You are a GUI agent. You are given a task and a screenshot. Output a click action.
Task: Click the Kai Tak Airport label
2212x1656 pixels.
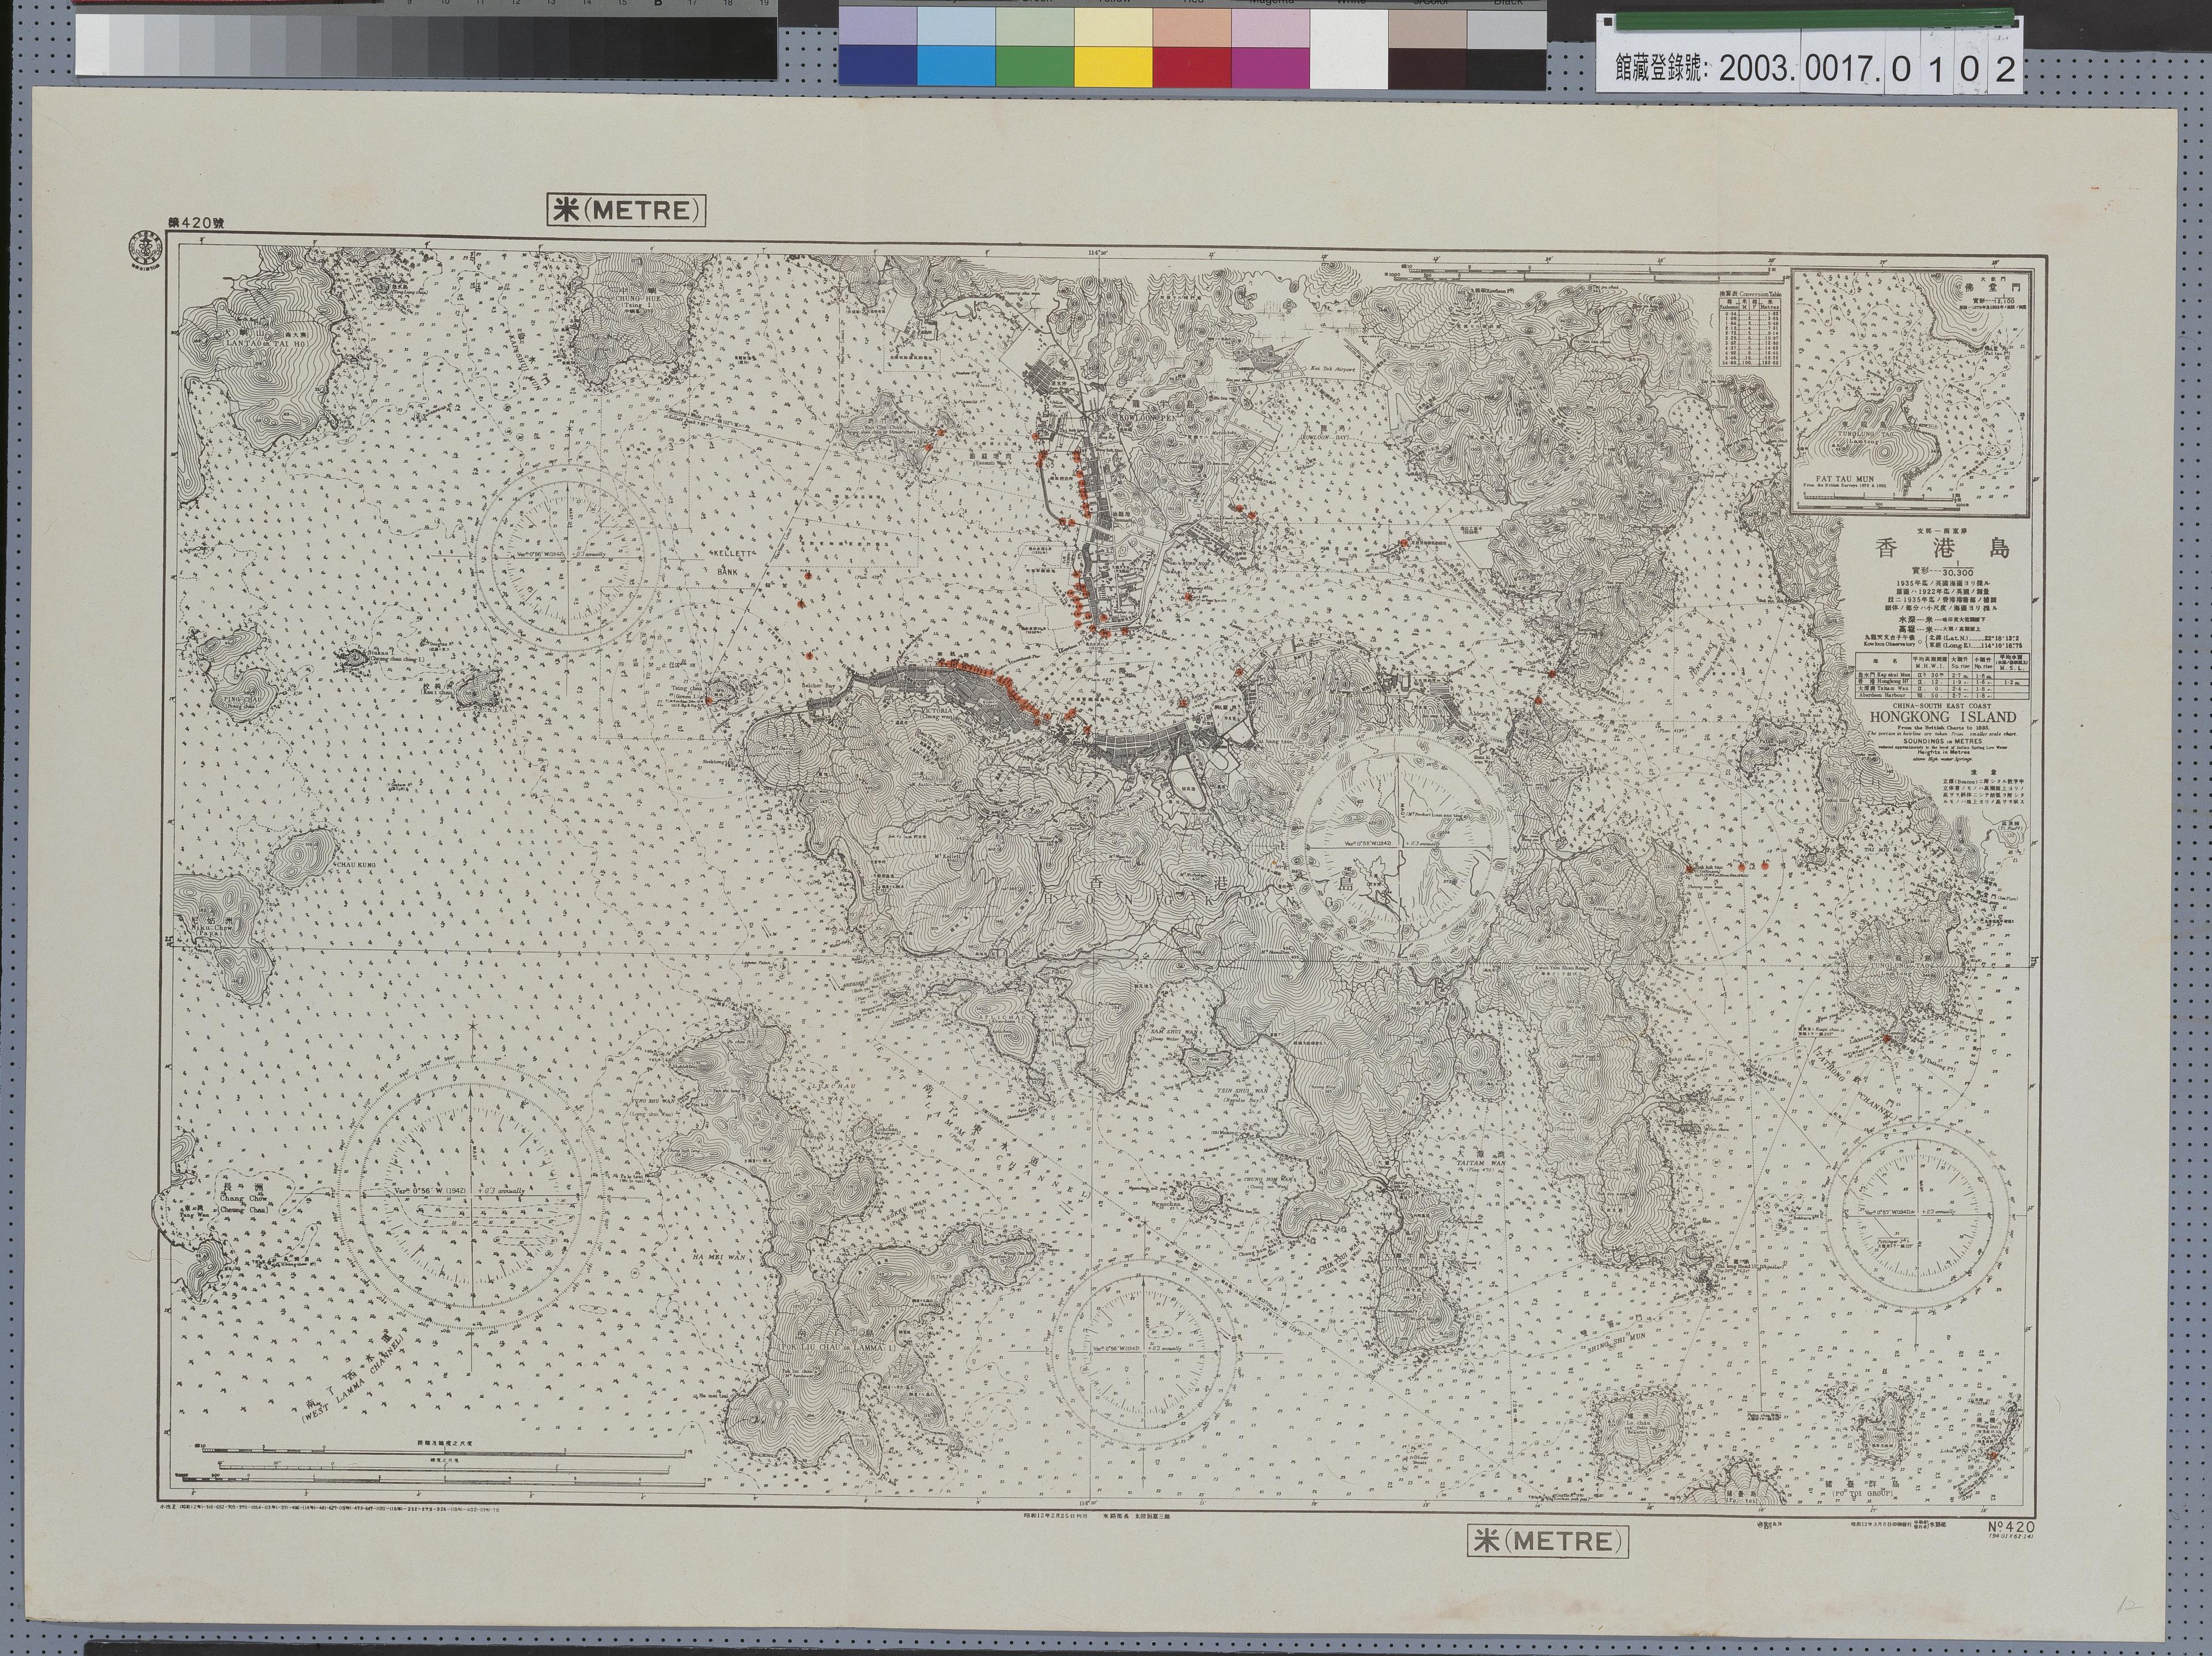point(1334,370)
